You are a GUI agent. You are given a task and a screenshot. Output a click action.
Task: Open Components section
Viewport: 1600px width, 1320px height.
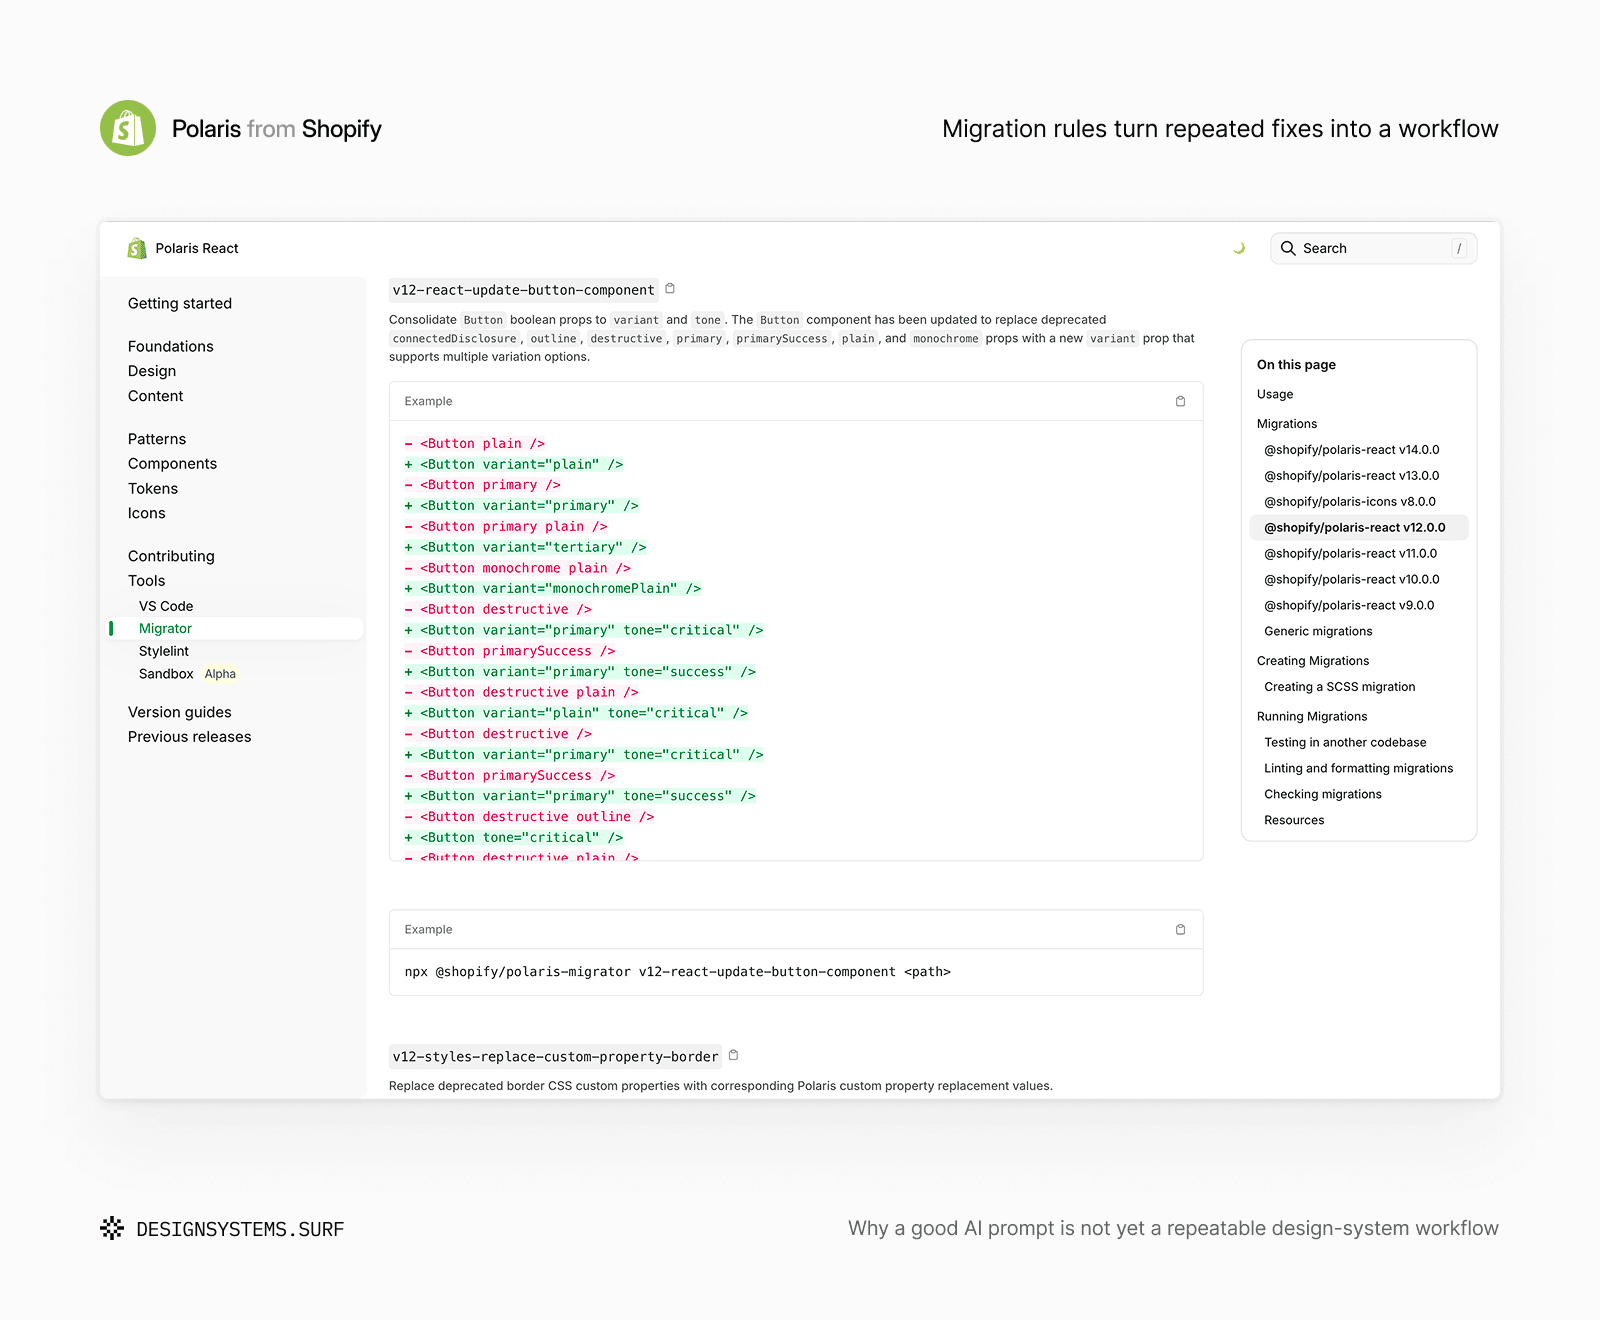[x=172, y=464]
